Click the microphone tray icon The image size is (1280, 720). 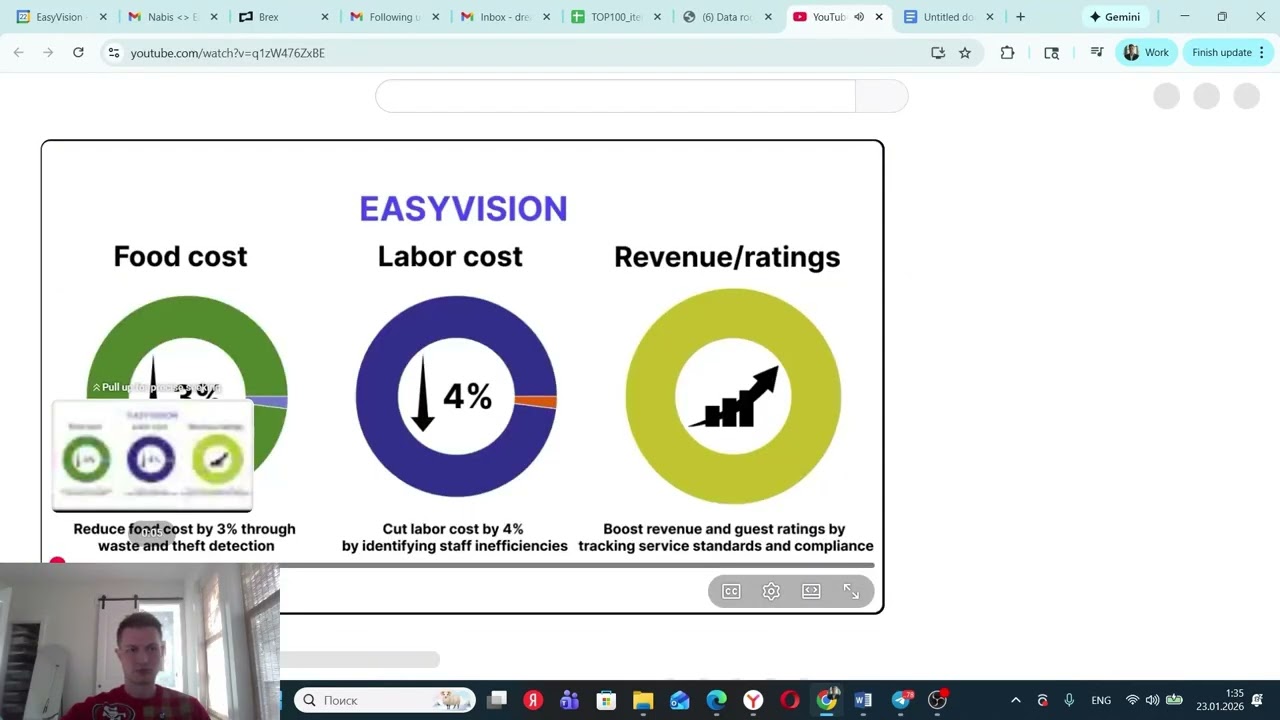[x=1069, y=700]
